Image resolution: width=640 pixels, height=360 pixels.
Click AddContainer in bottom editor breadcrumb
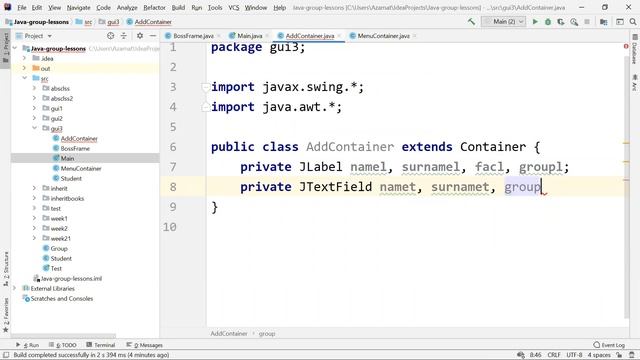point(229,333)
